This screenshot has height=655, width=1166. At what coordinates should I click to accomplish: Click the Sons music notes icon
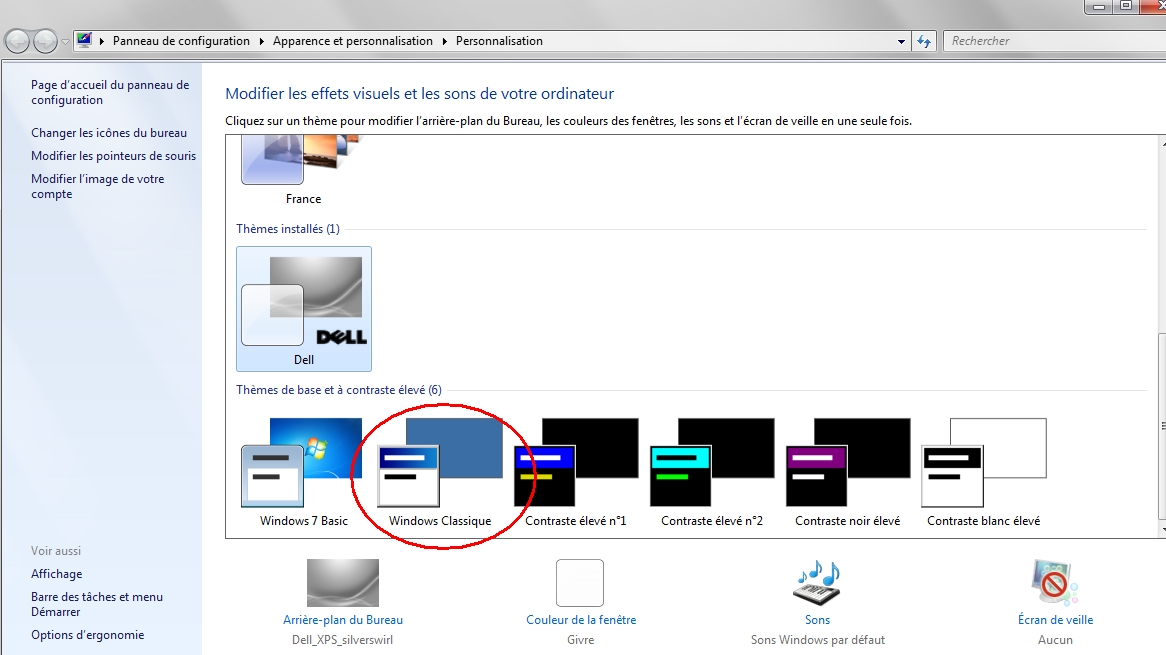(818, 582)
